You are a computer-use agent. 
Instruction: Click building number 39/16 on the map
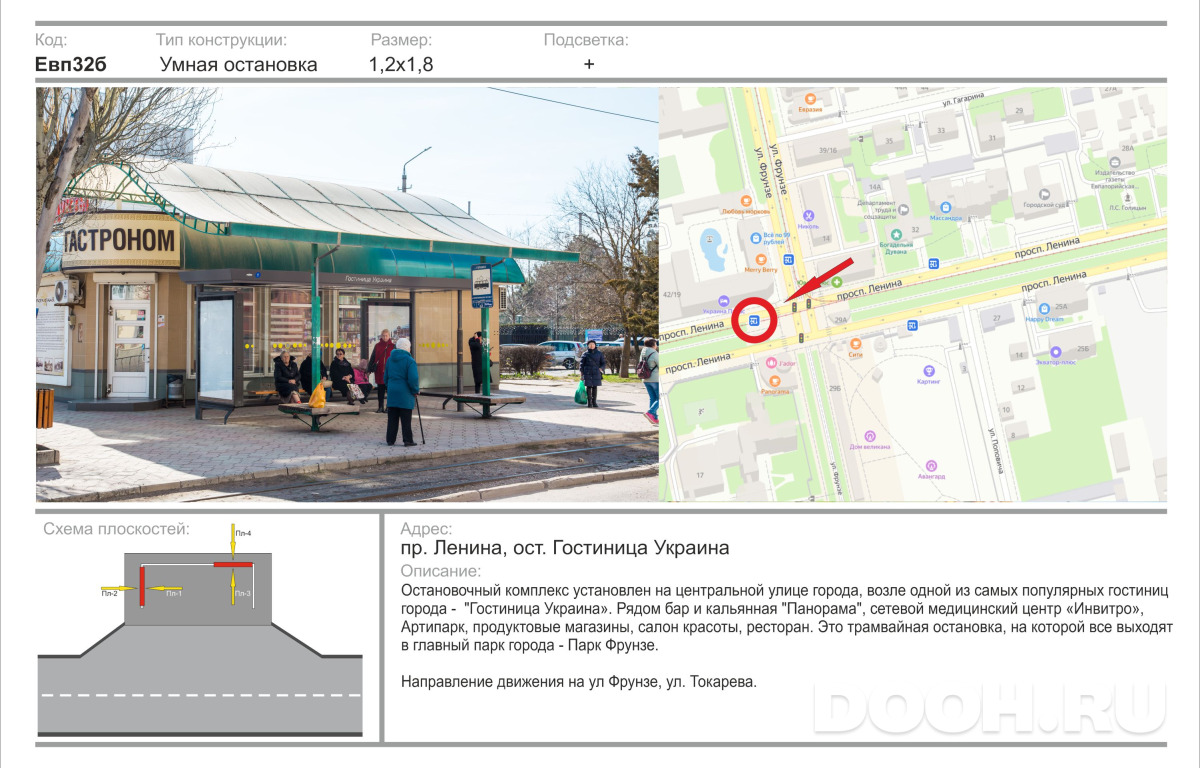coord(827,150)
